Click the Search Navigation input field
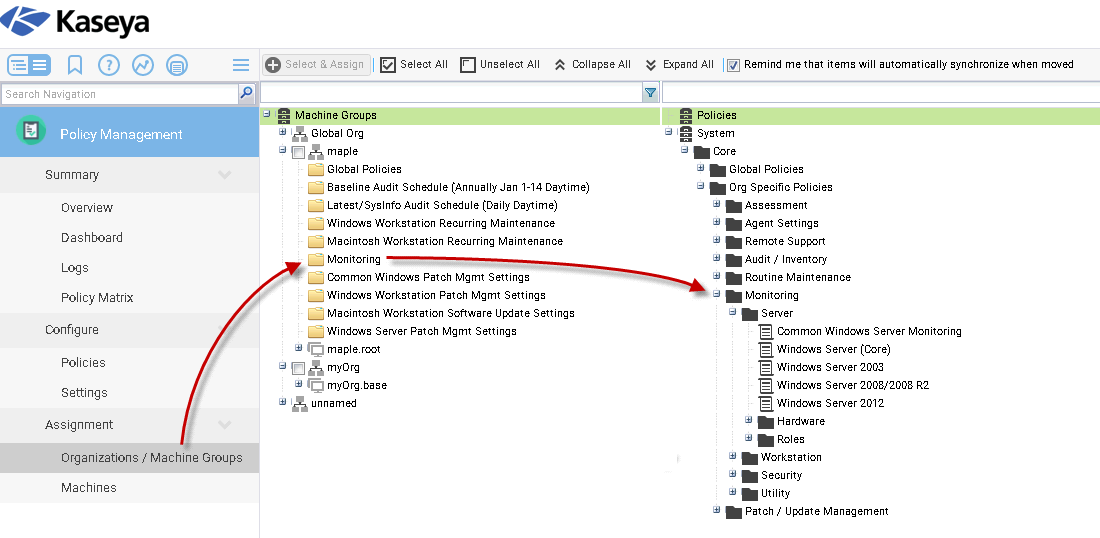 click(x=118, y=94)
